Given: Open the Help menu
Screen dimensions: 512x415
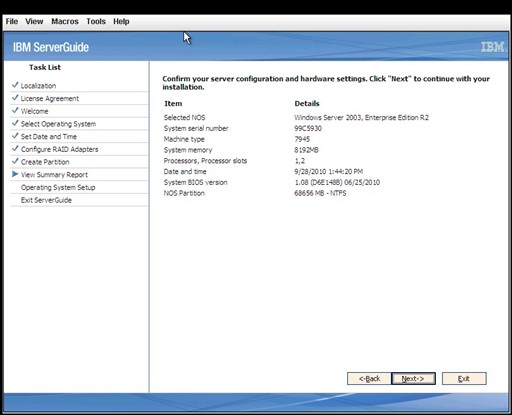Looking at the screenshot, I should [x=121, y=21].
